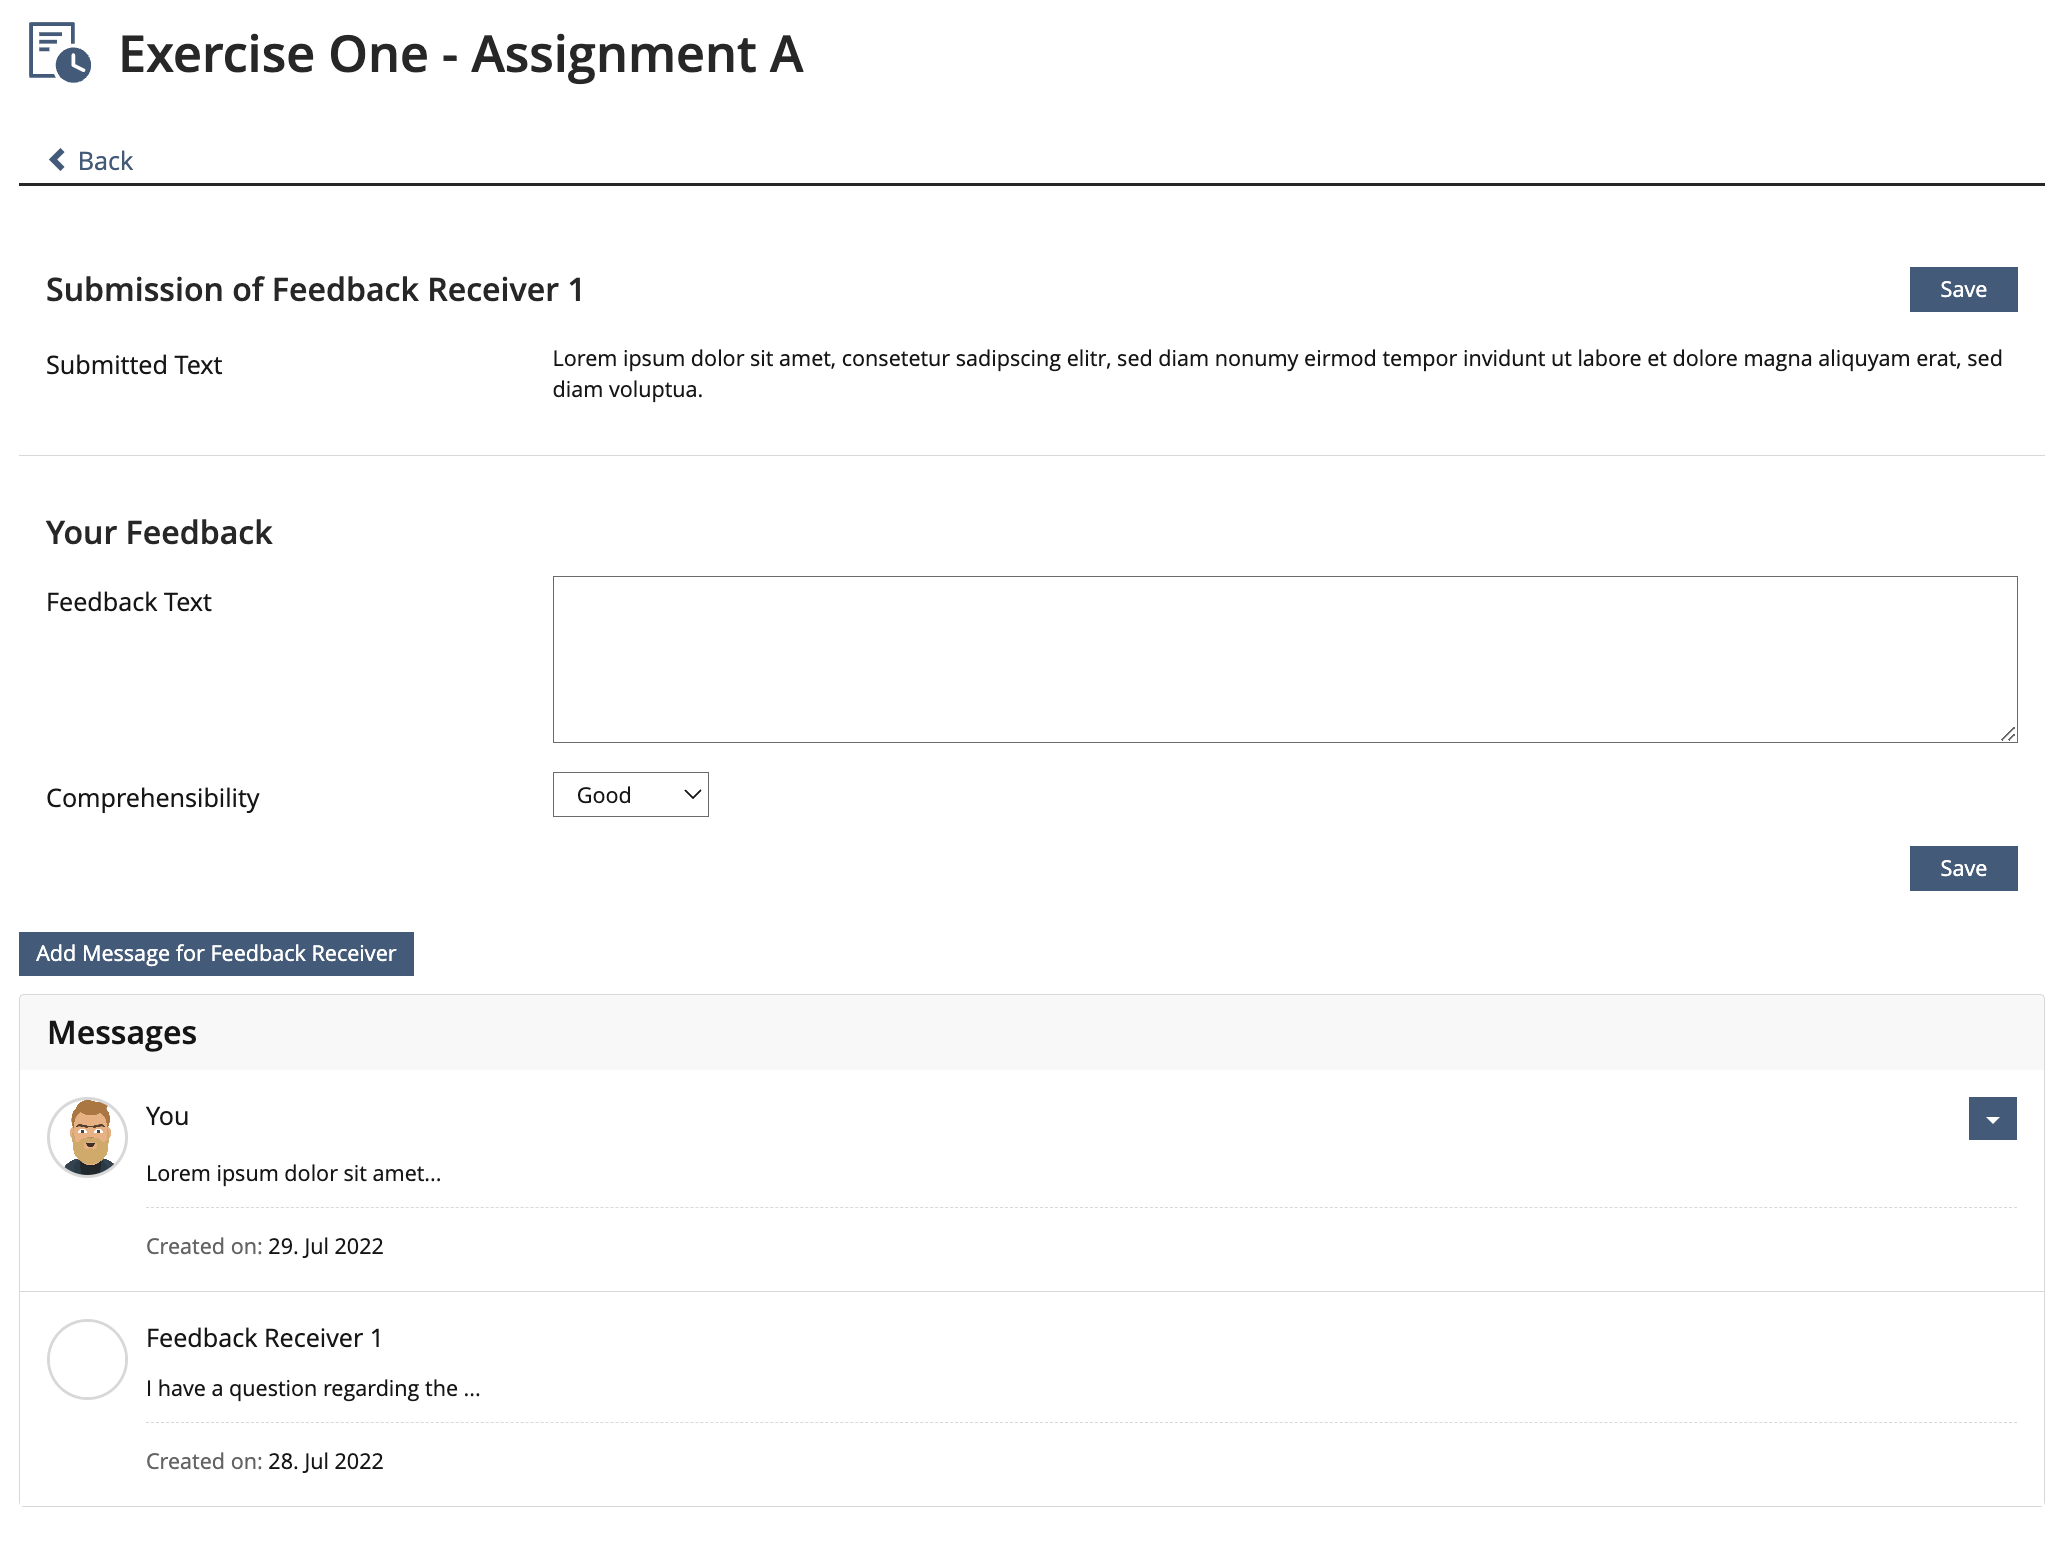This screenshot has width=2068, height=1558.
Task: Click the Messages panel header
Action: pos(122,1032)
